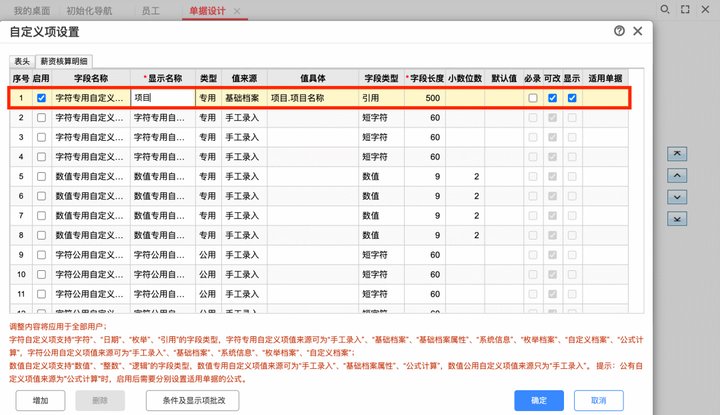Click the 显示名称 column header
The height and width of the screenshot is (415, 720).
[163, 79]
